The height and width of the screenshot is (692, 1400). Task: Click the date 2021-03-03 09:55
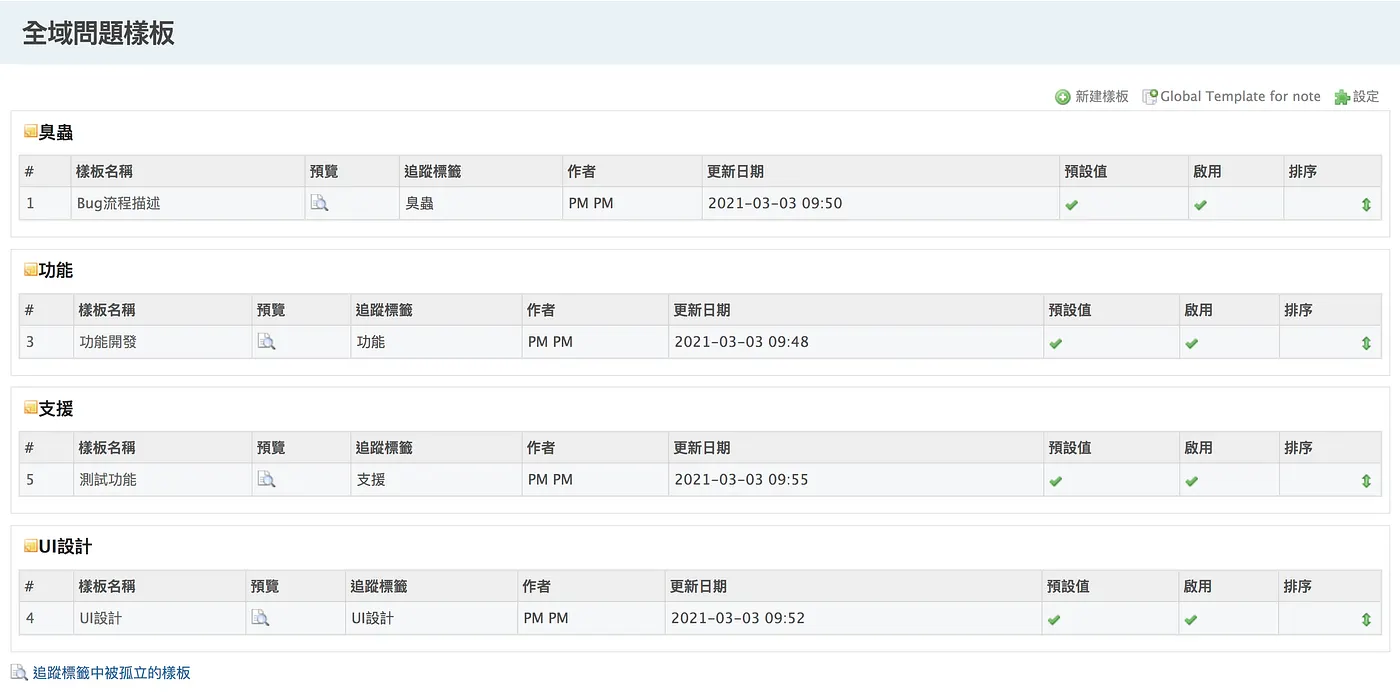(x=741, y=480)
